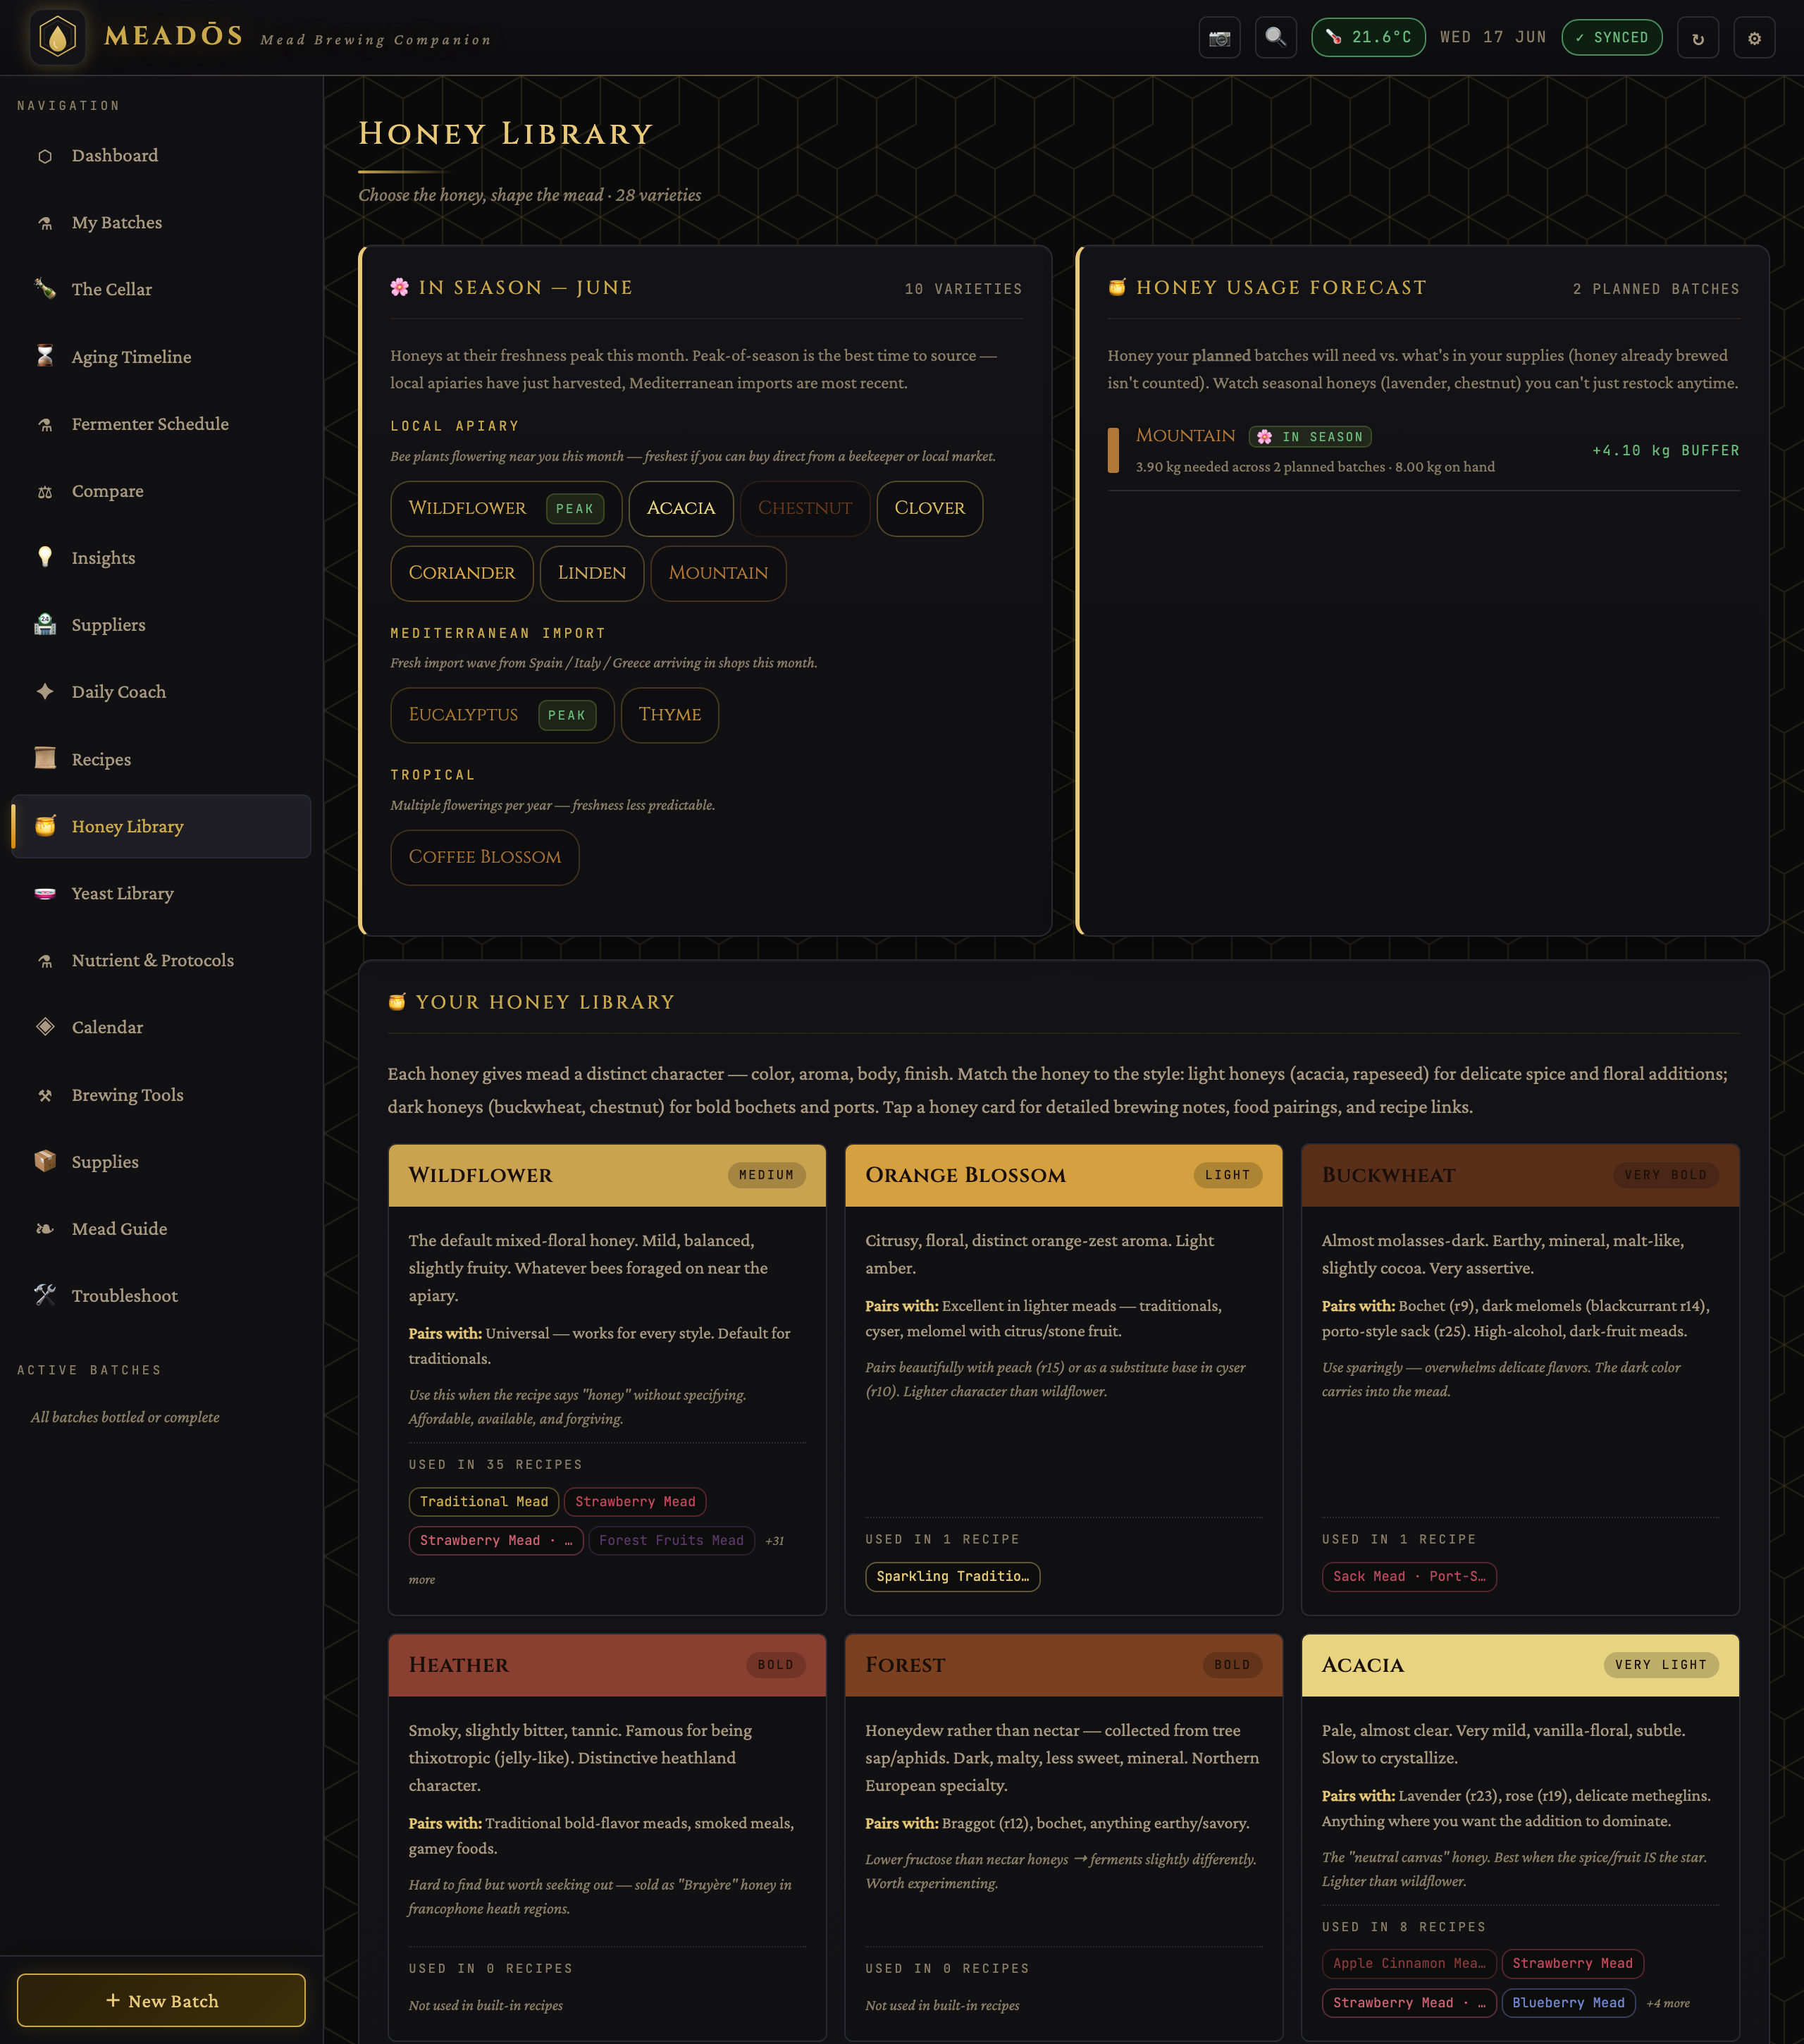The height and width of the screenshot is (2044, 1804).
Task: Click the Mead Guide leaf icon
Action: [x=45, y=1229]
